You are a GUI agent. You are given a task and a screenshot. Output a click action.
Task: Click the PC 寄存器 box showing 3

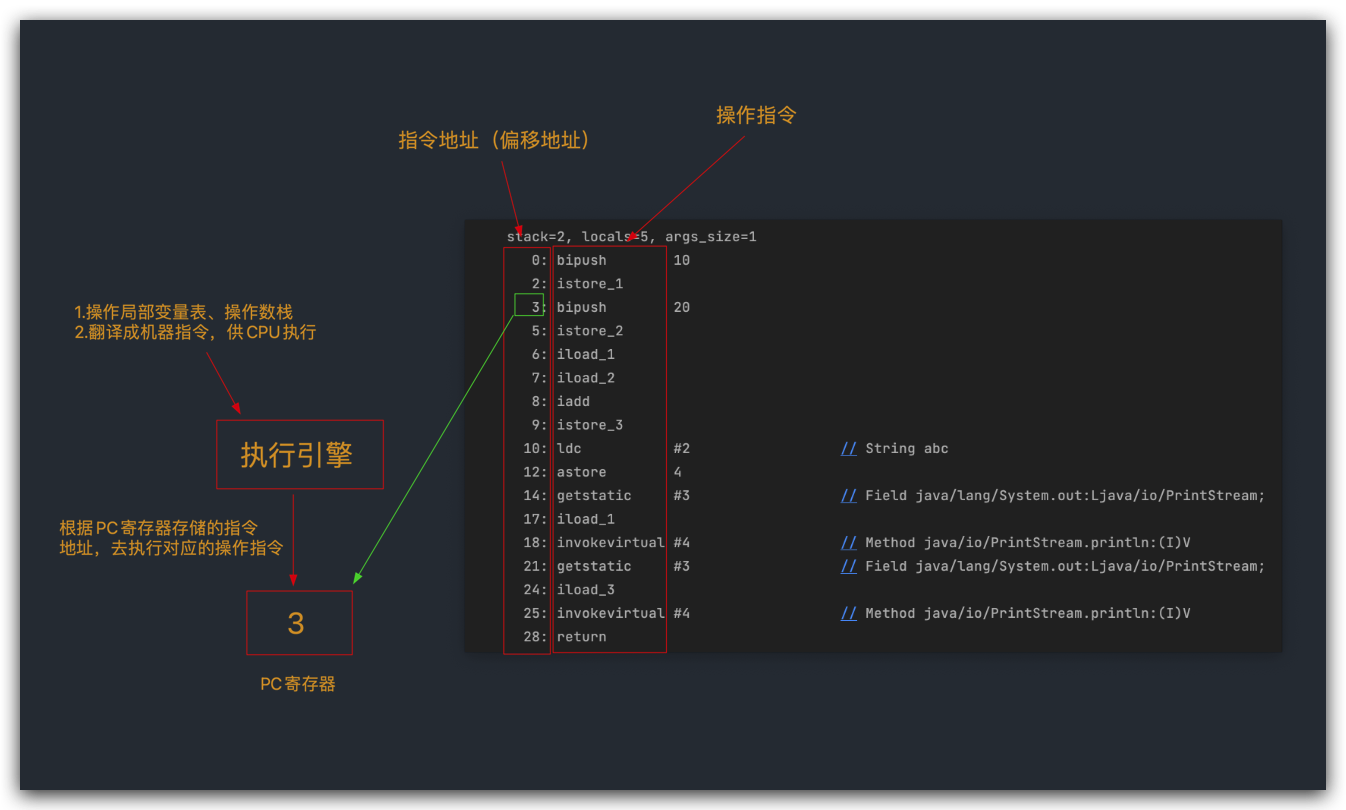coord(299,623)
